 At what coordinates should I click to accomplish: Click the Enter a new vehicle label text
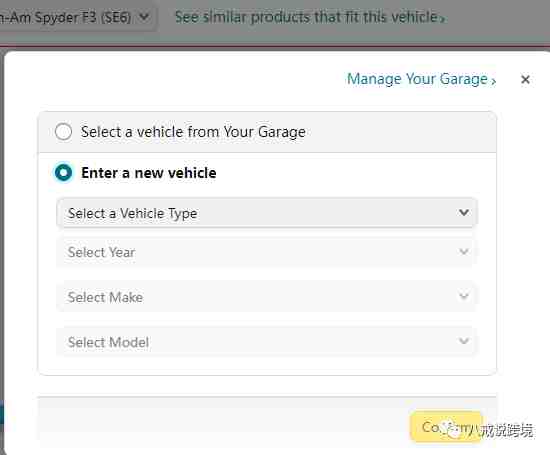coord(149,173)
